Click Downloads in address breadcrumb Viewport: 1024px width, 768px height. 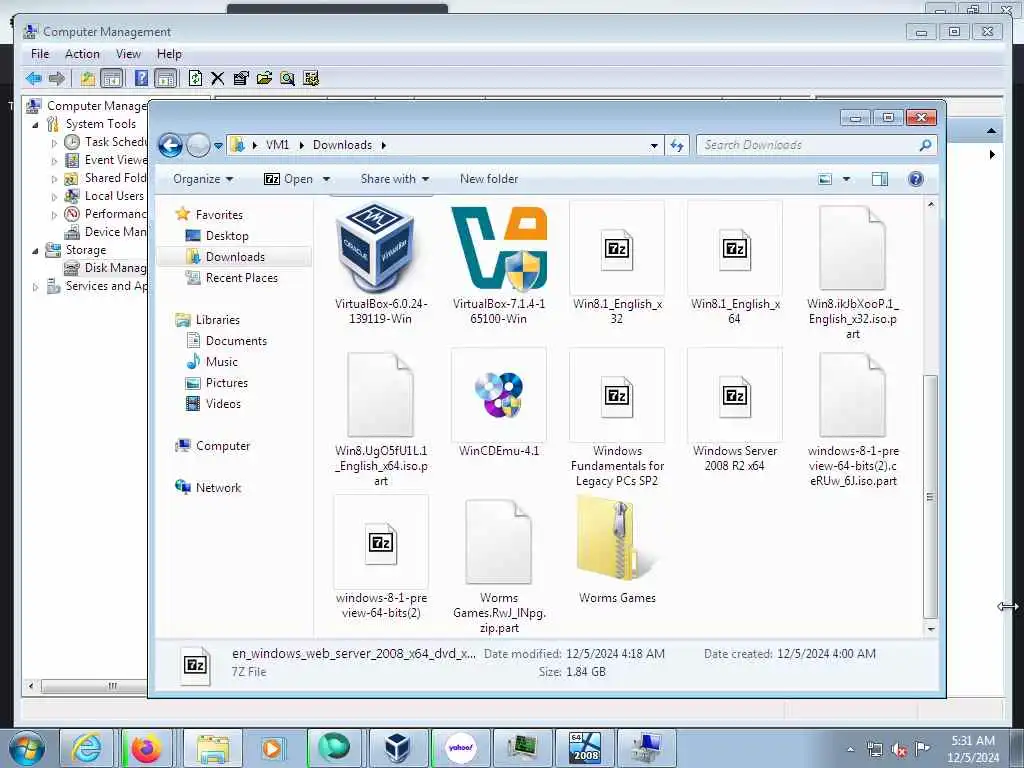tap(342, 145)
